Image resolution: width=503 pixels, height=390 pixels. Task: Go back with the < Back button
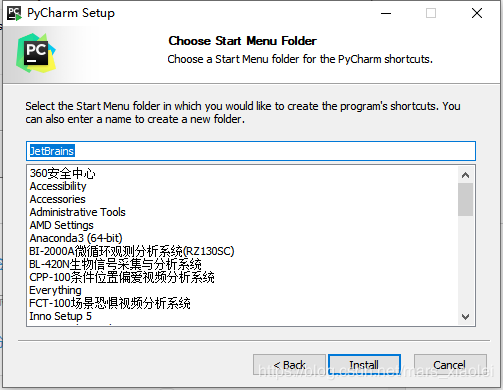[289, 365]
